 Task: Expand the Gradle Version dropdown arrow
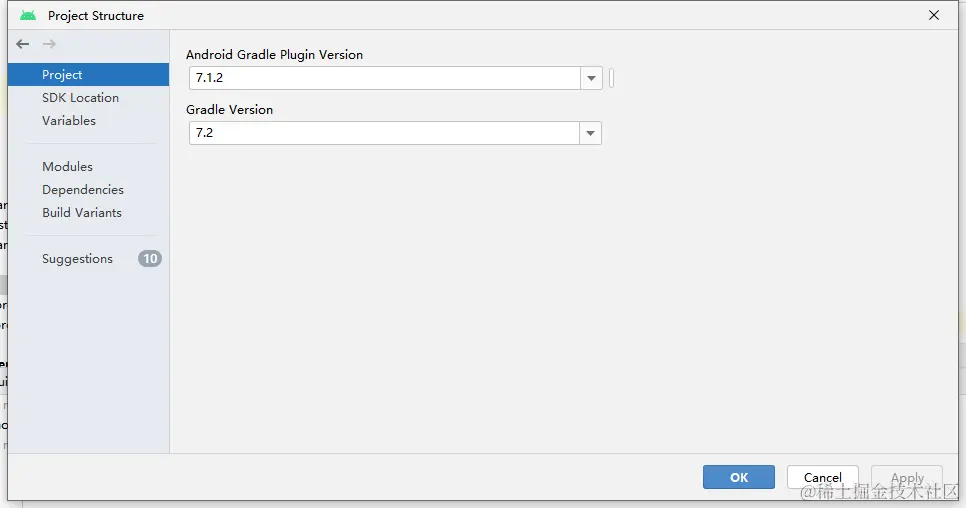(x=591, y=133)
